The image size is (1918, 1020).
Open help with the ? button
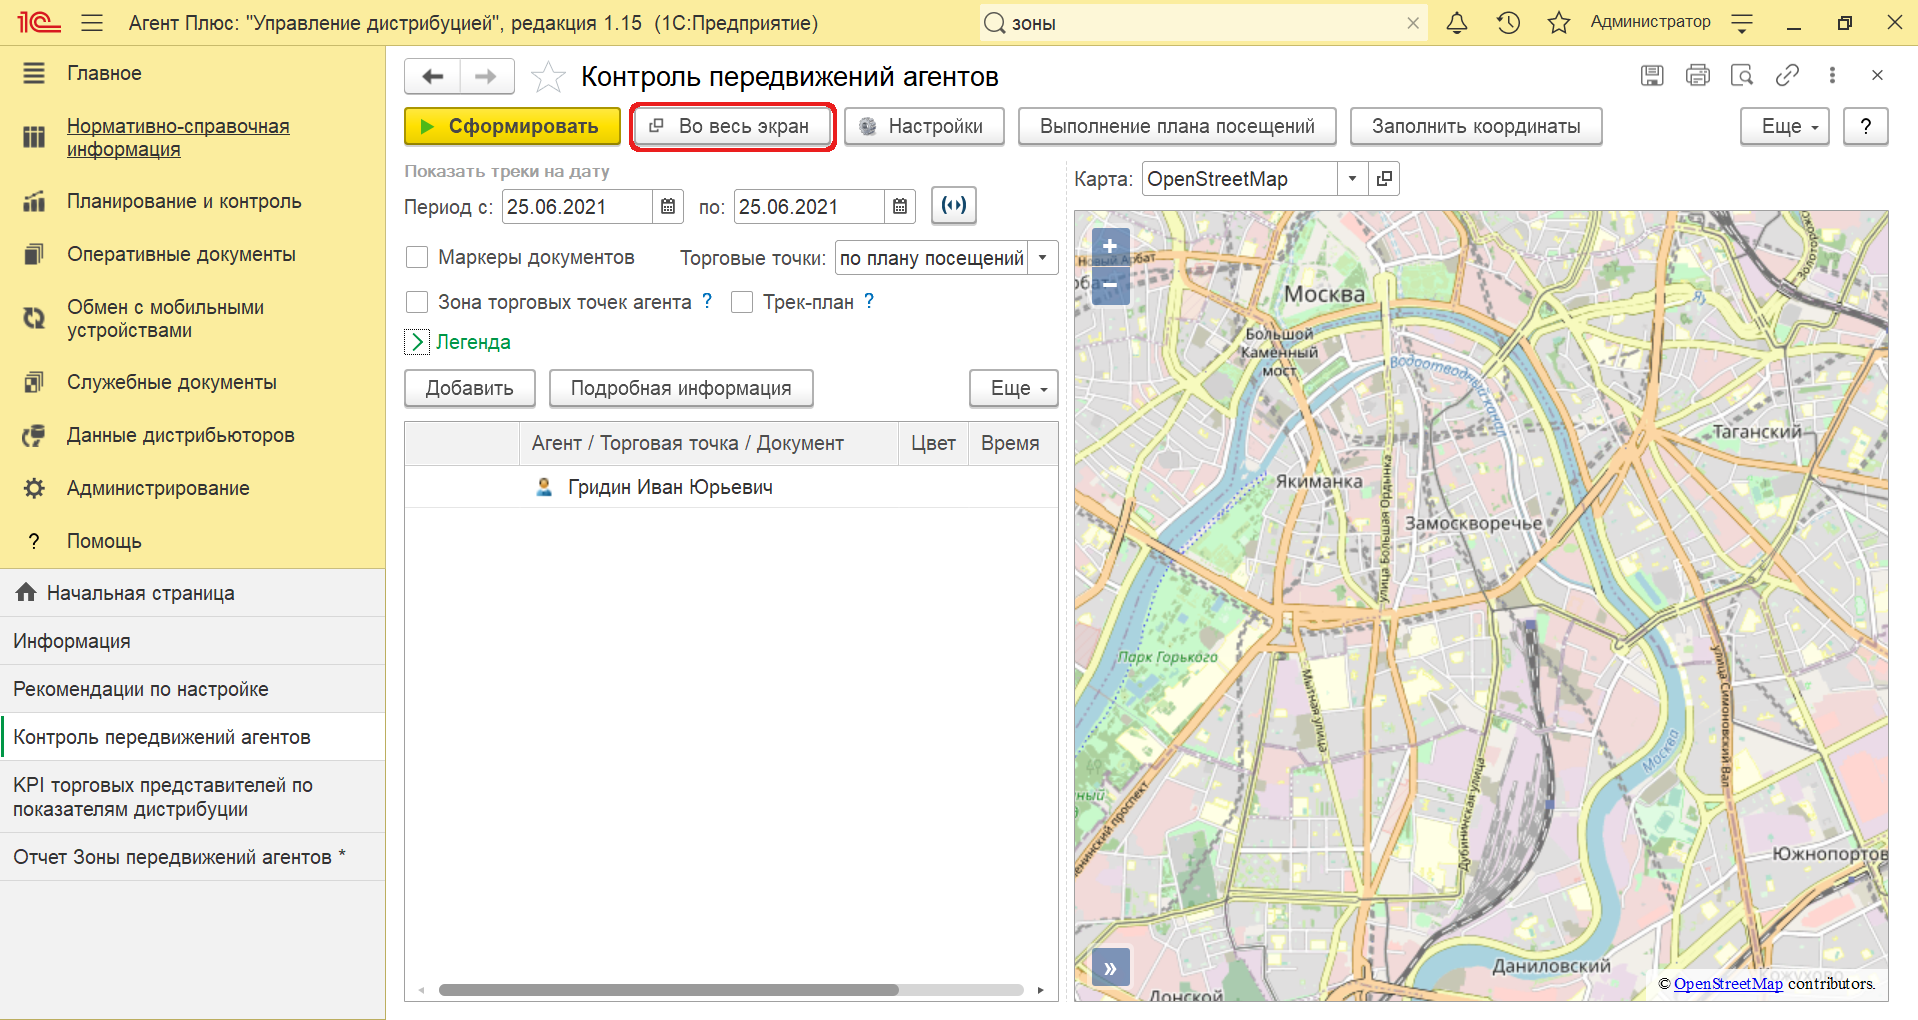pos(1865,126)
